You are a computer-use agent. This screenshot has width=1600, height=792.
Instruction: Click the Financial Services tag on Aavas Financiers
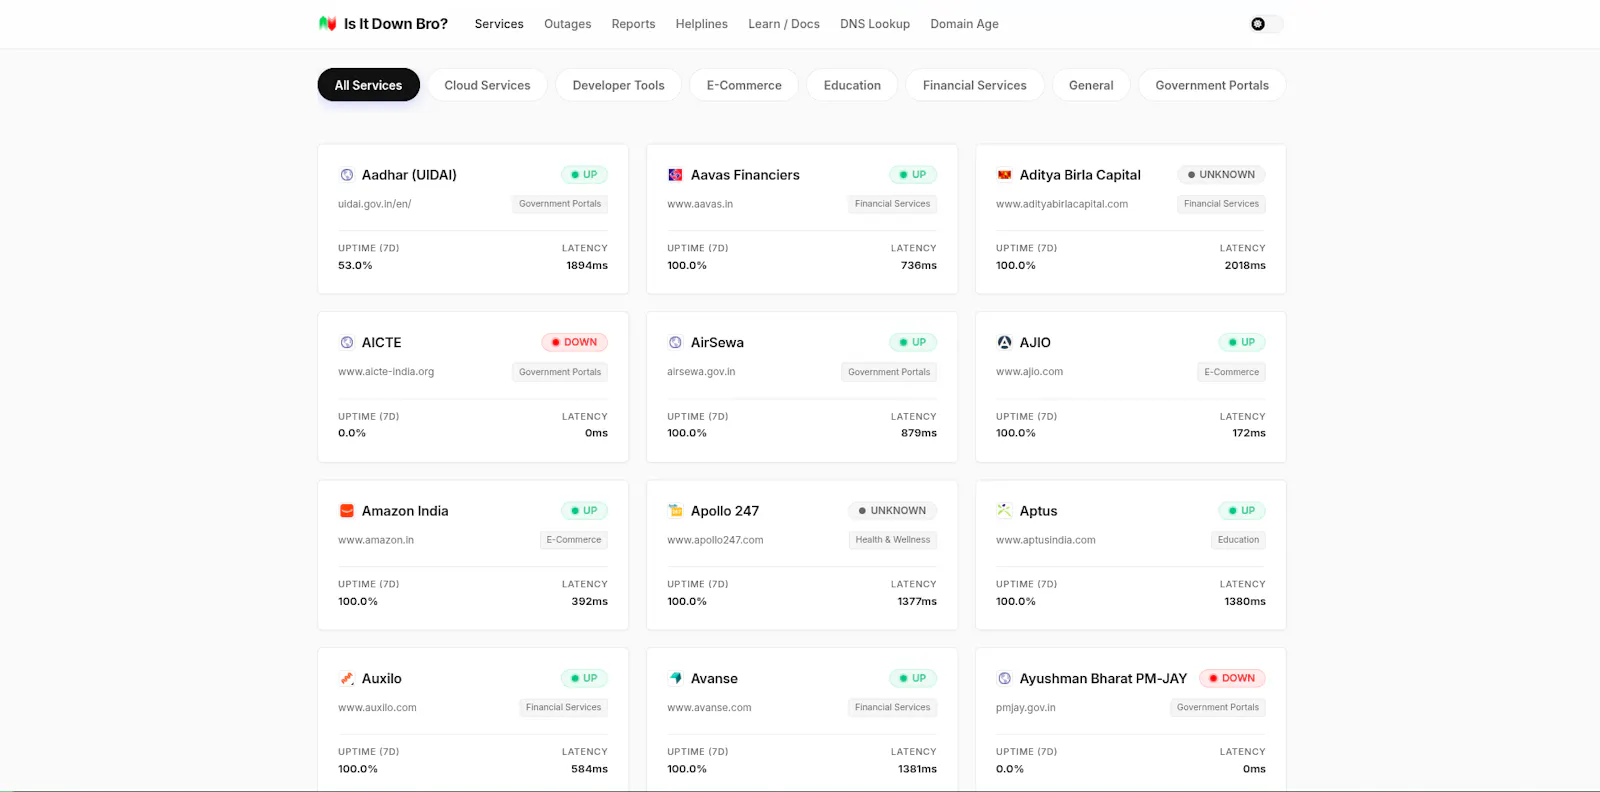892,204
